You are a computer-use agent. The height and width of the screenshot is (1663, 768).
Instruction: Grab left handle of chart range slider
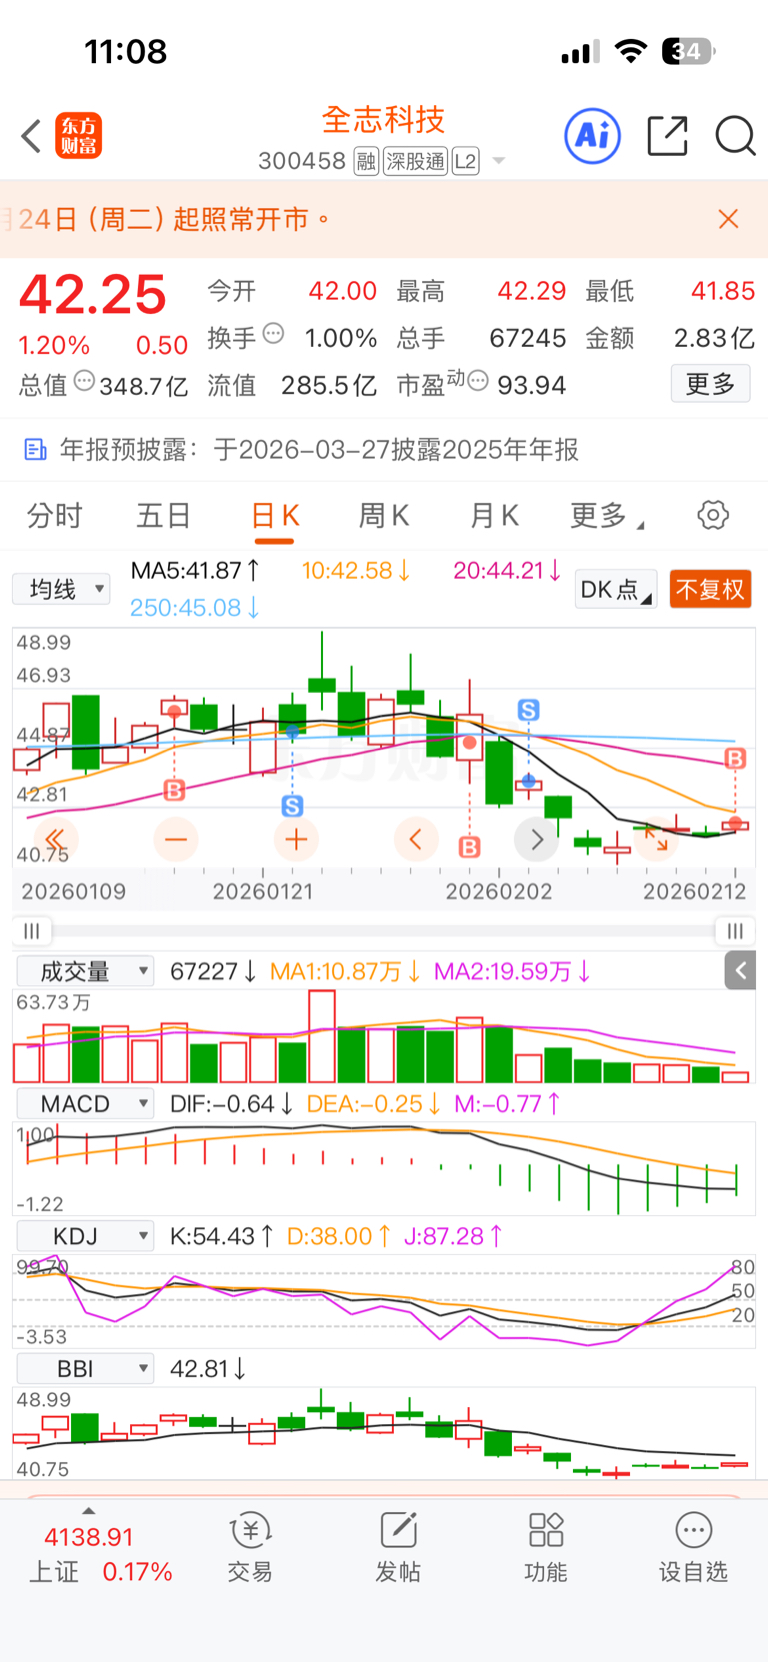[x=32, y=931]
